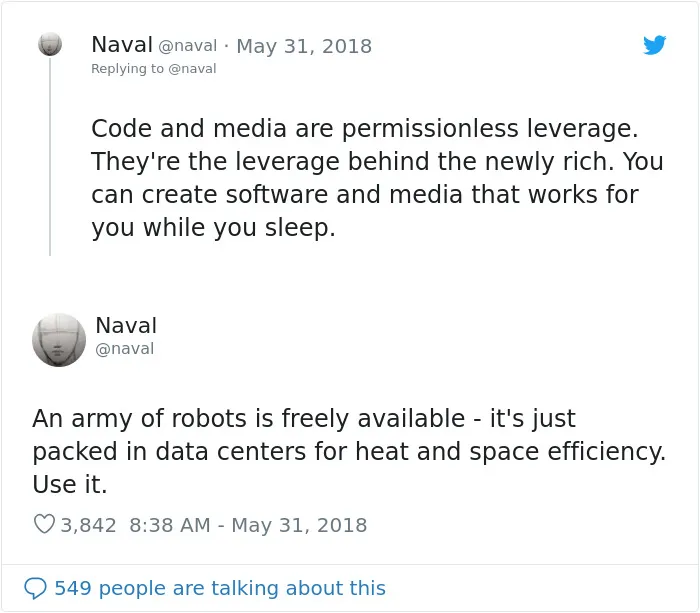Click the Twitter bird logo
Viewport: 700px width, 613px height.
654,45
